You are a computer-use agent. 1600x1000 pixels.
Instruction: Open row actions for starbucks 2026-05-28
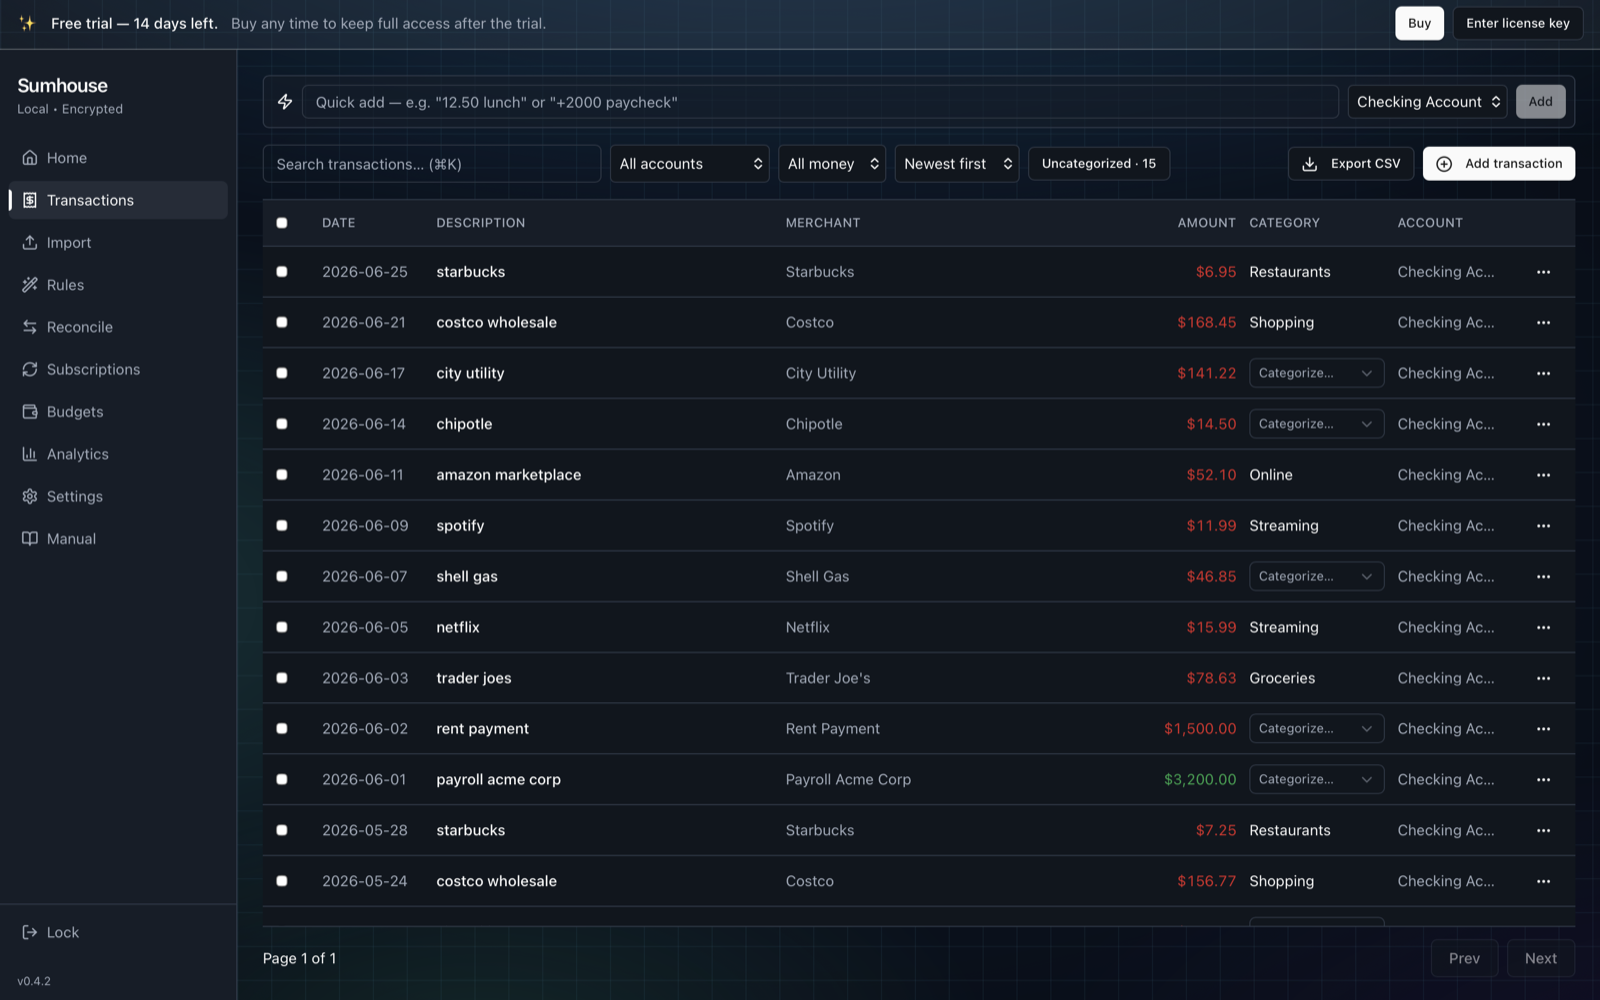click(x=1543, y=831)
